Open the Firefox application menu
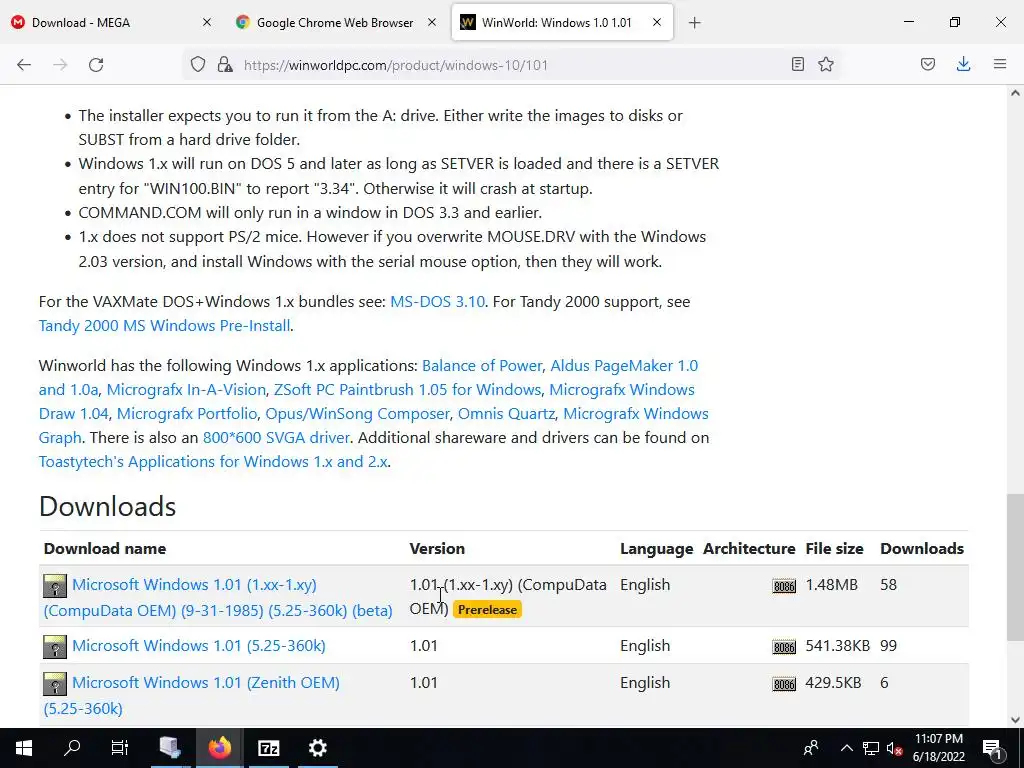The width and height of the screenshot is (1024, 768). [1000, 64]
